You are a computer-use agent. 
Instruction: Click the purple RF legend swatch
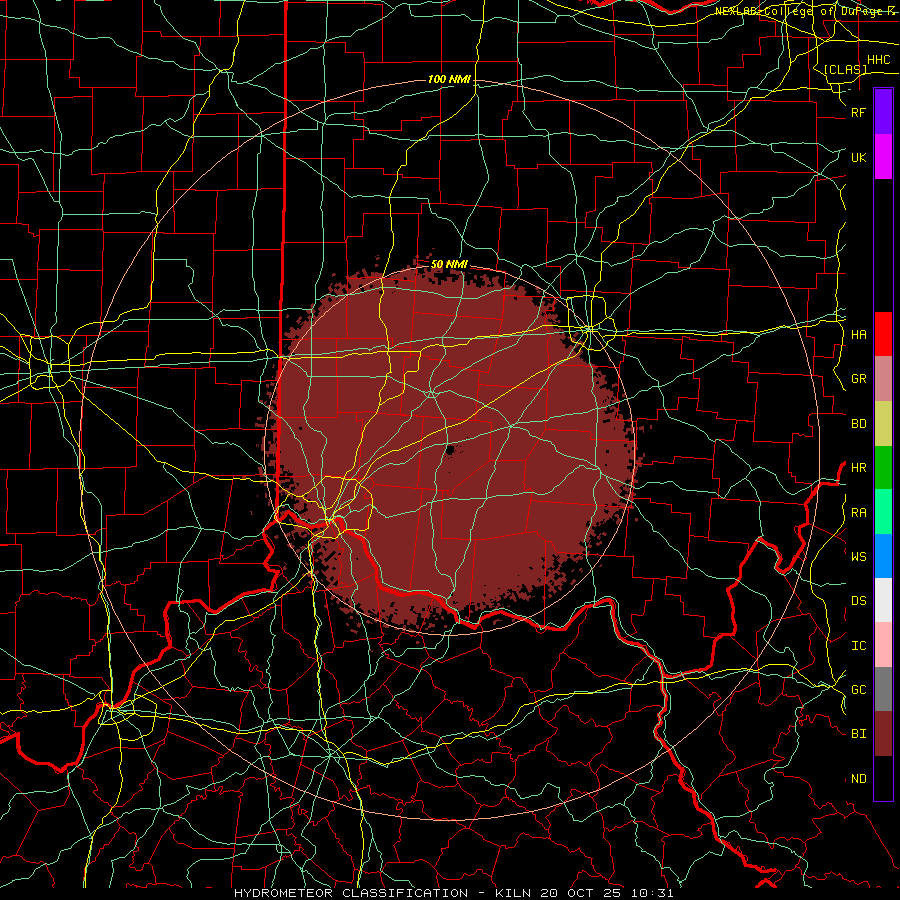pos(883,112)
